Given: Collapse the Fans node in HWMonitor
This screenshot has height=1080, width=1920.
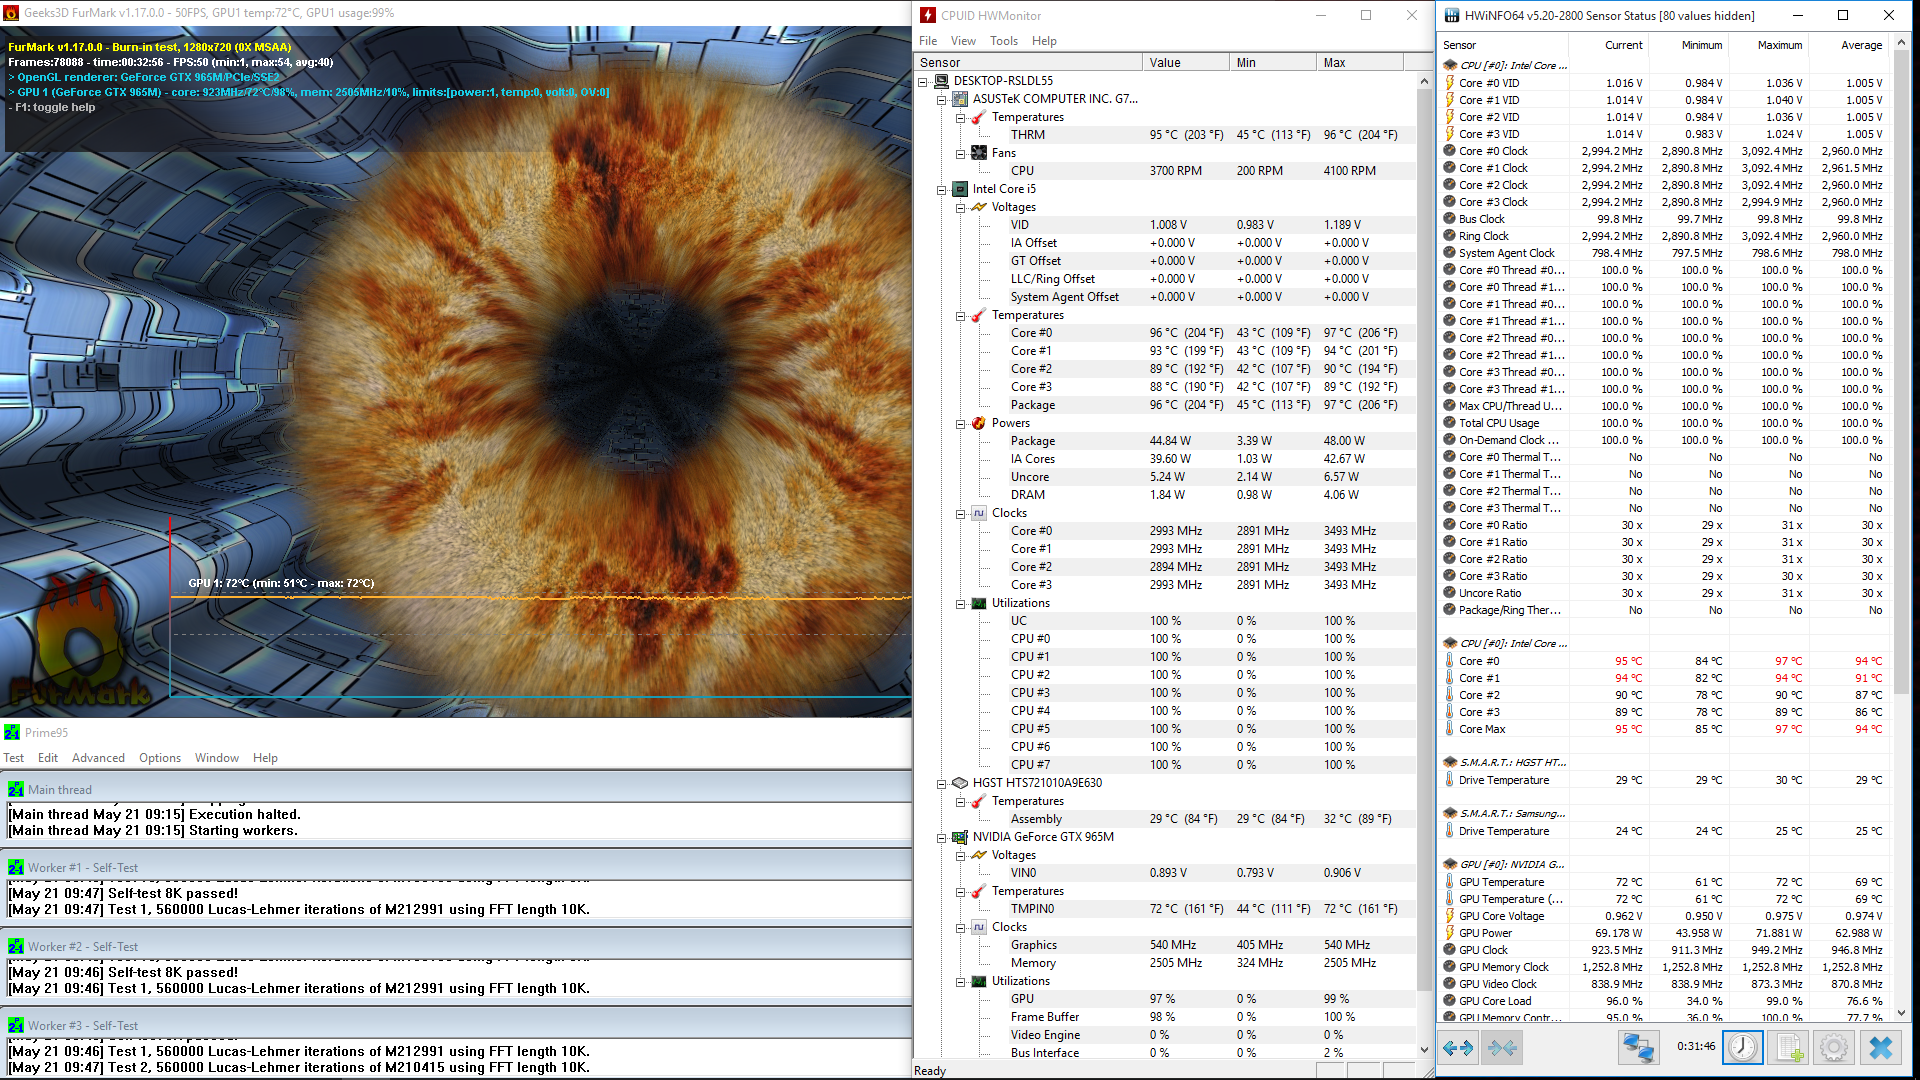Looking at the screenshot, I should point(960,154).
